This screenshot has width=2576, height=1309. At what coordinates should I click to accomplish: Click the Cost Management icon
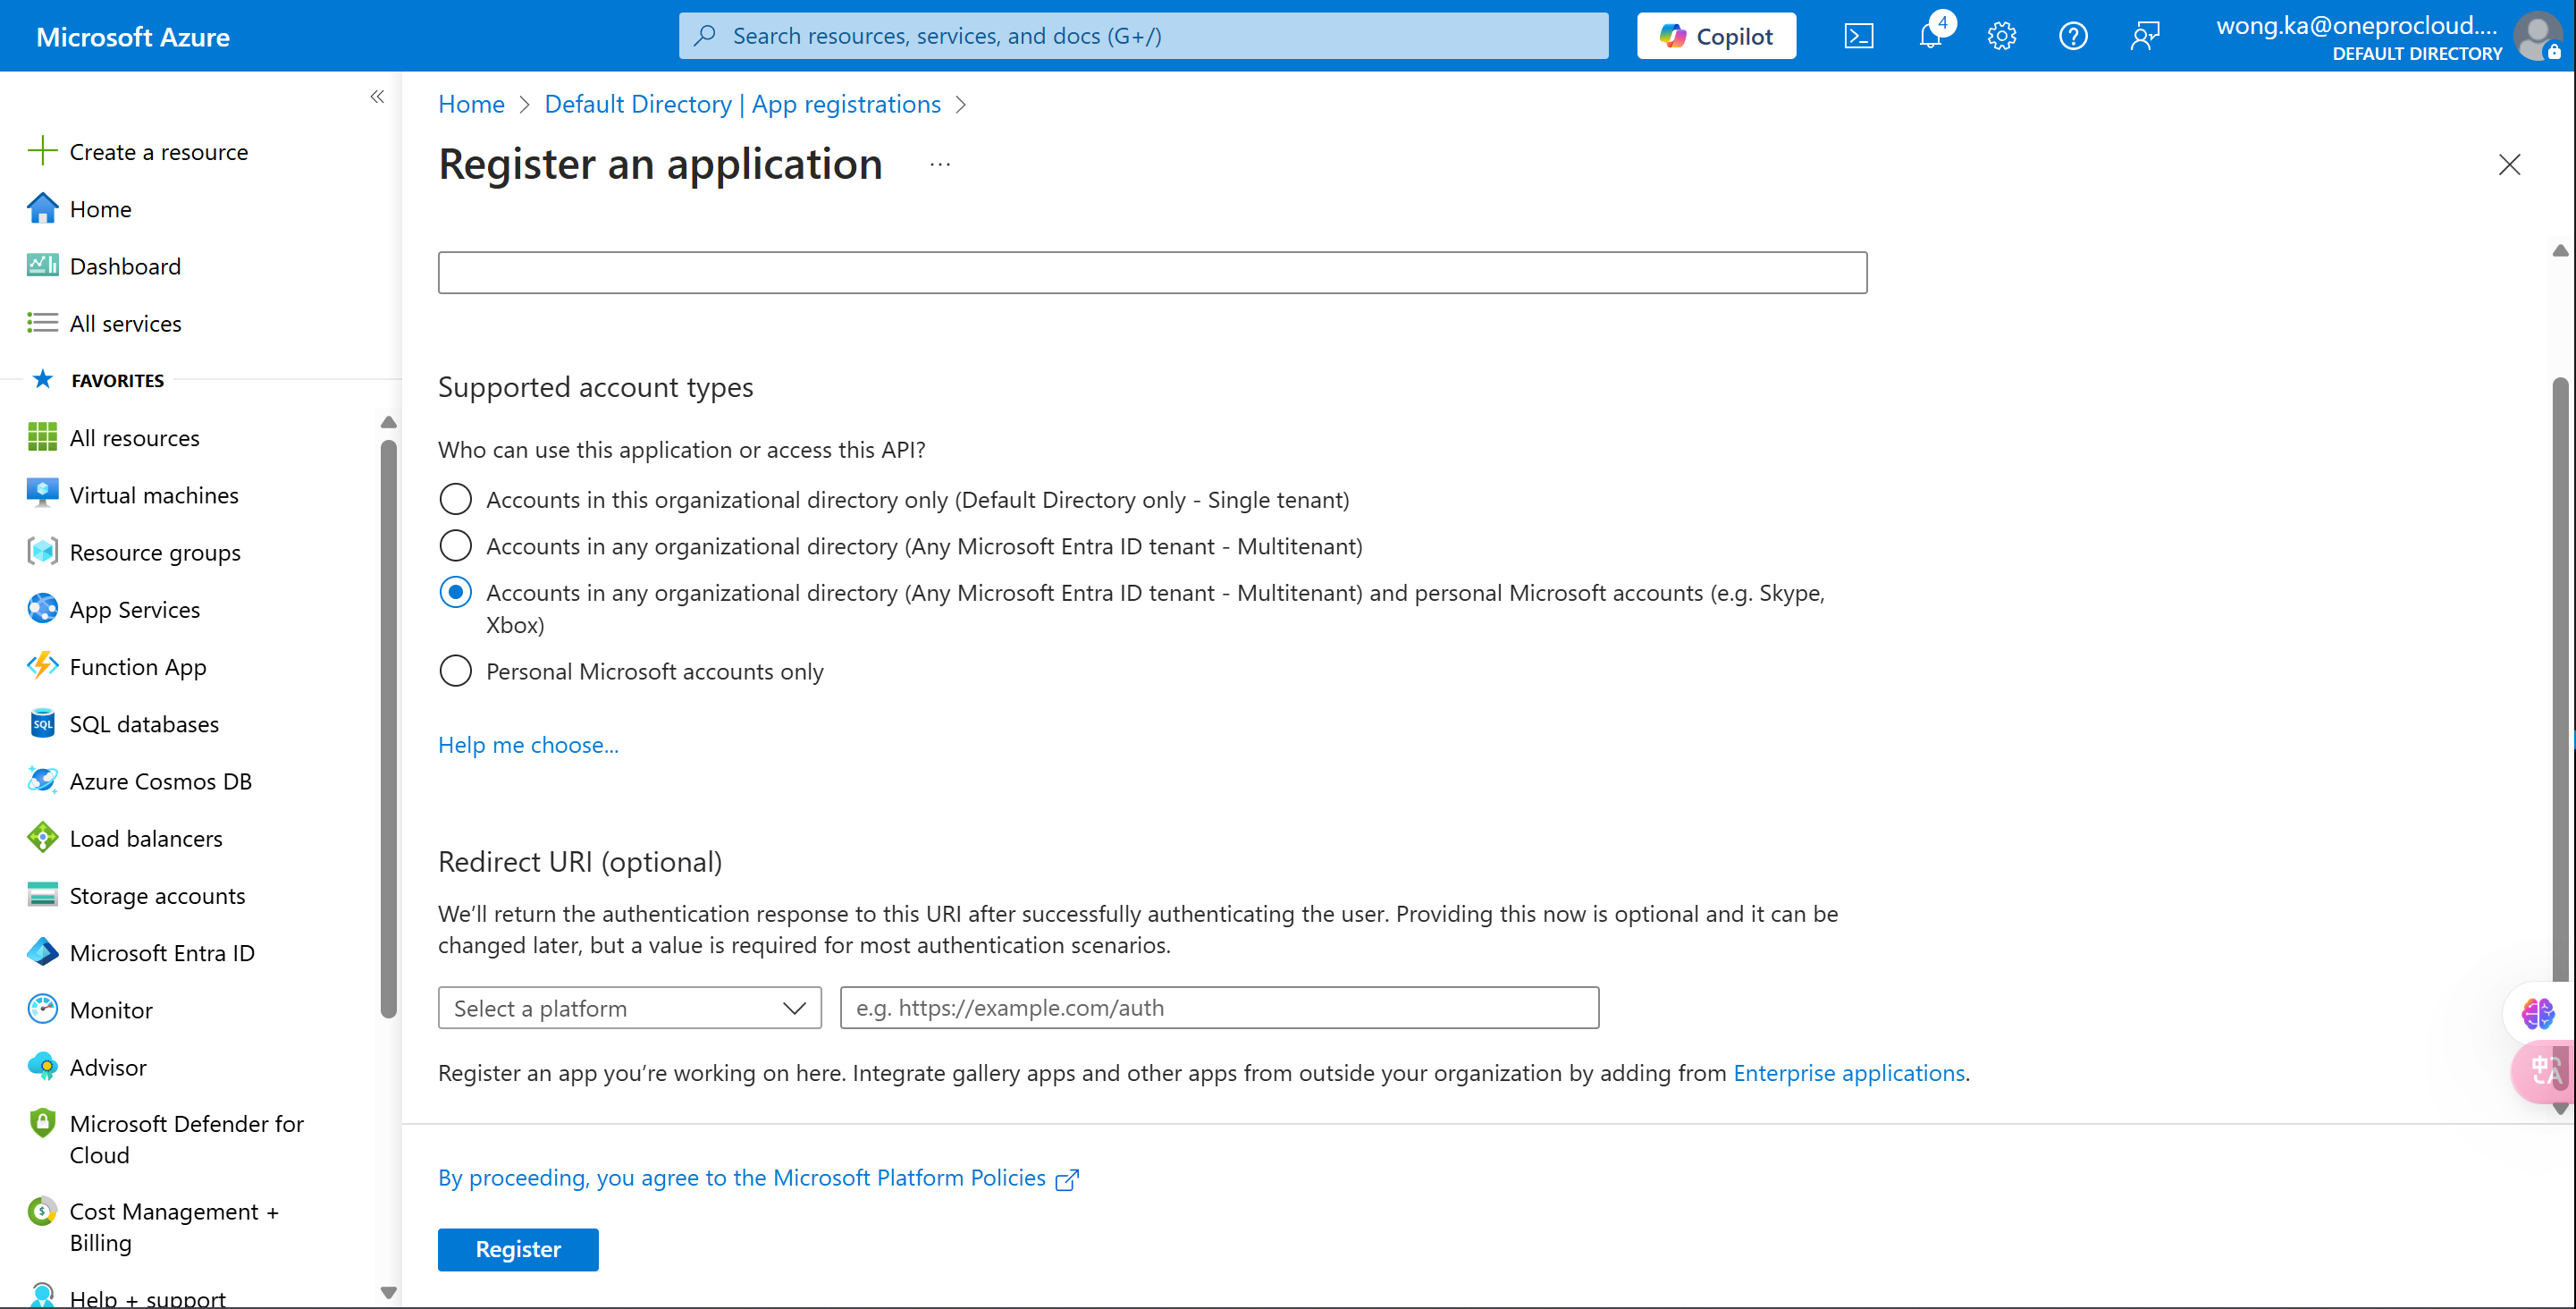point(42,1211)
